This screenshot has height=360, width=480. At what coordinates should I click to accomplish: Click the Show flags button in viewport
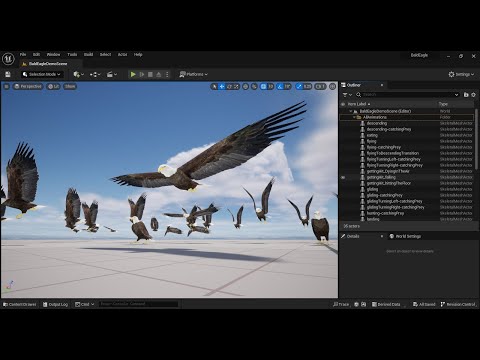tap(70, 86)
